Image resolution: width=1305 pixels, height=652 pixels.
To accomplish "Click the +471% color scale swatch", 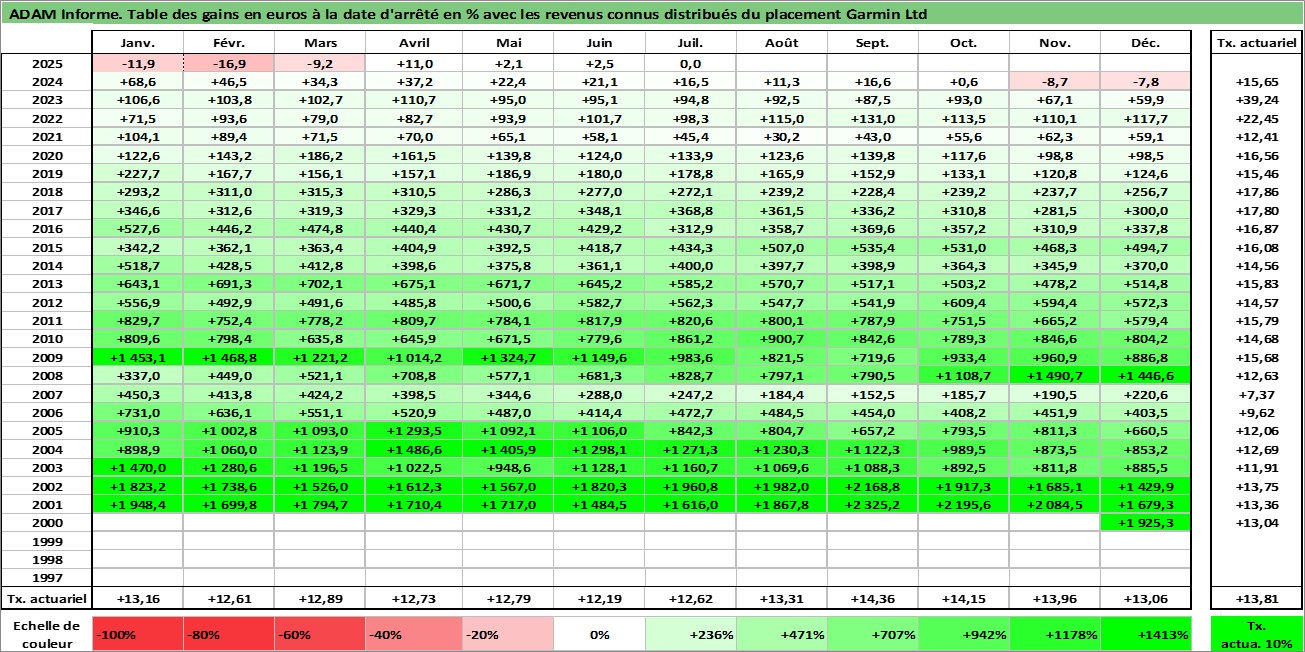I will (783, 634).
